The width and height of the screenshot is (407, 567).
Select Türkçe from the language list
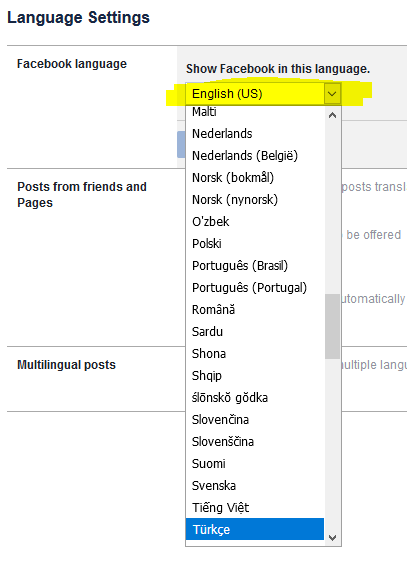point(255,529)
